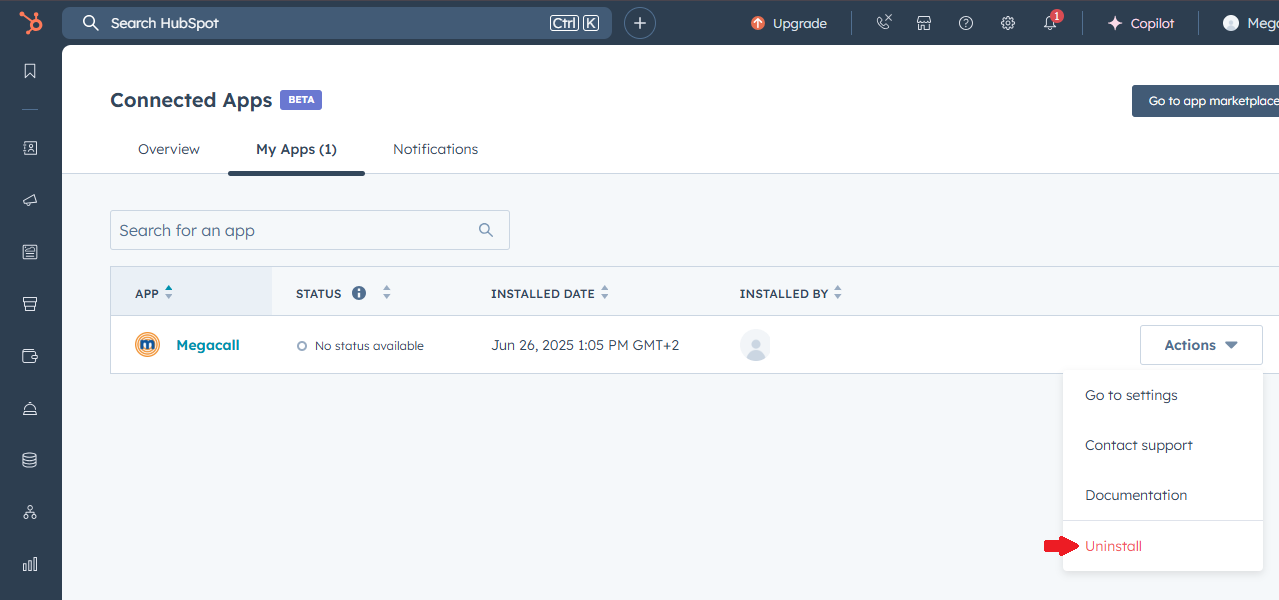
Task: Open the Service bell-tray sidebar icon
Action: 30,408
